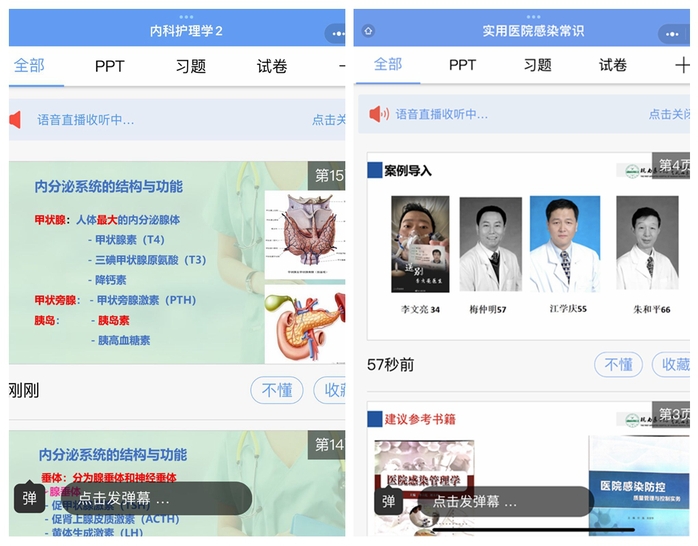Mark 案例导入 slide as 不懂
The height and width of the screenshot is (546, 698).
pyautogui.click(x=618, y=364)
